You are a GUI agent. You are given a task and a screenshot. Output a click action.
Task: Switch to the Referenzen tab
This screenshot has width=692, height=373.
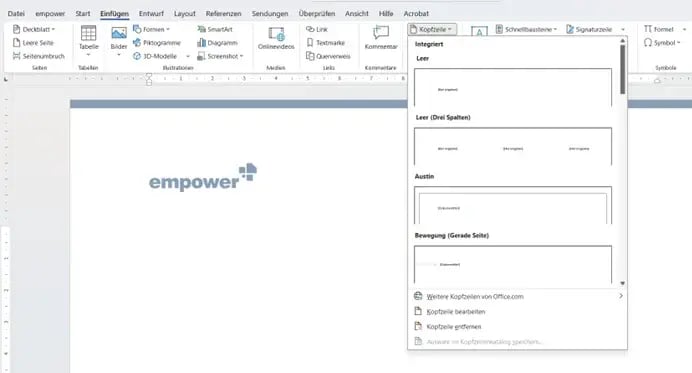[x=223, y=14]
